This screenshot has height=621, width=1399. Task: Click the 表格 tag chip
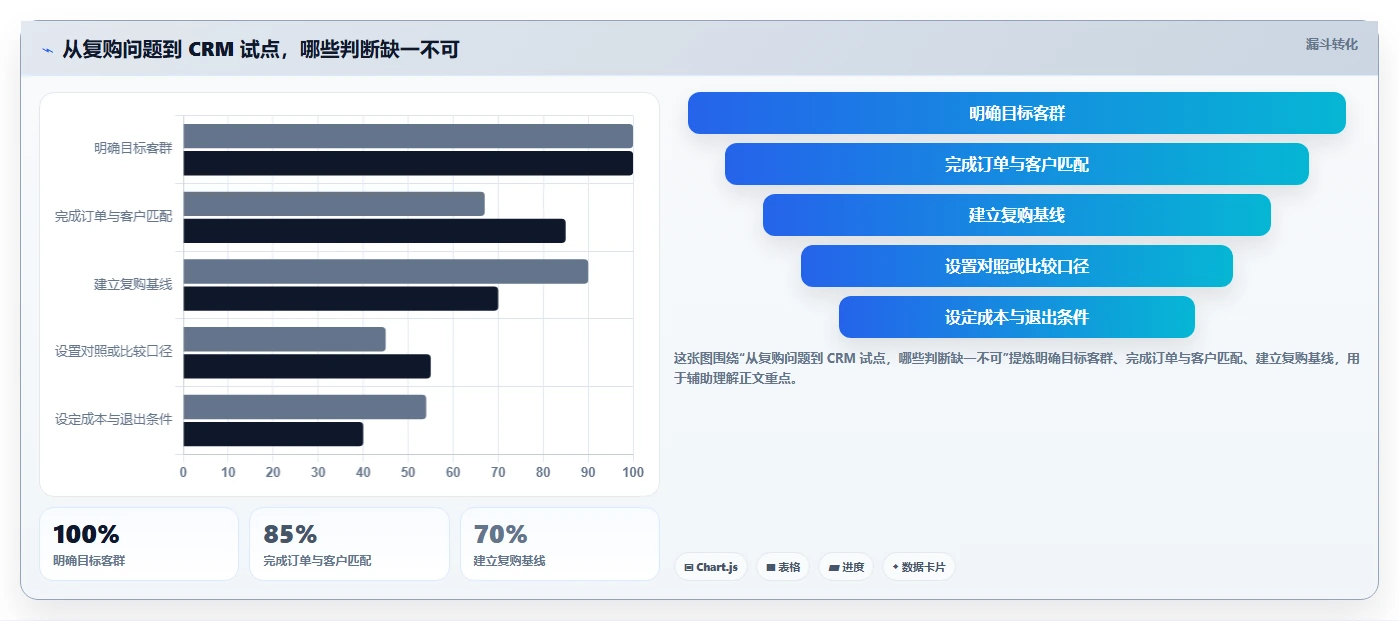pyautogui.click(x=783, y=567)
